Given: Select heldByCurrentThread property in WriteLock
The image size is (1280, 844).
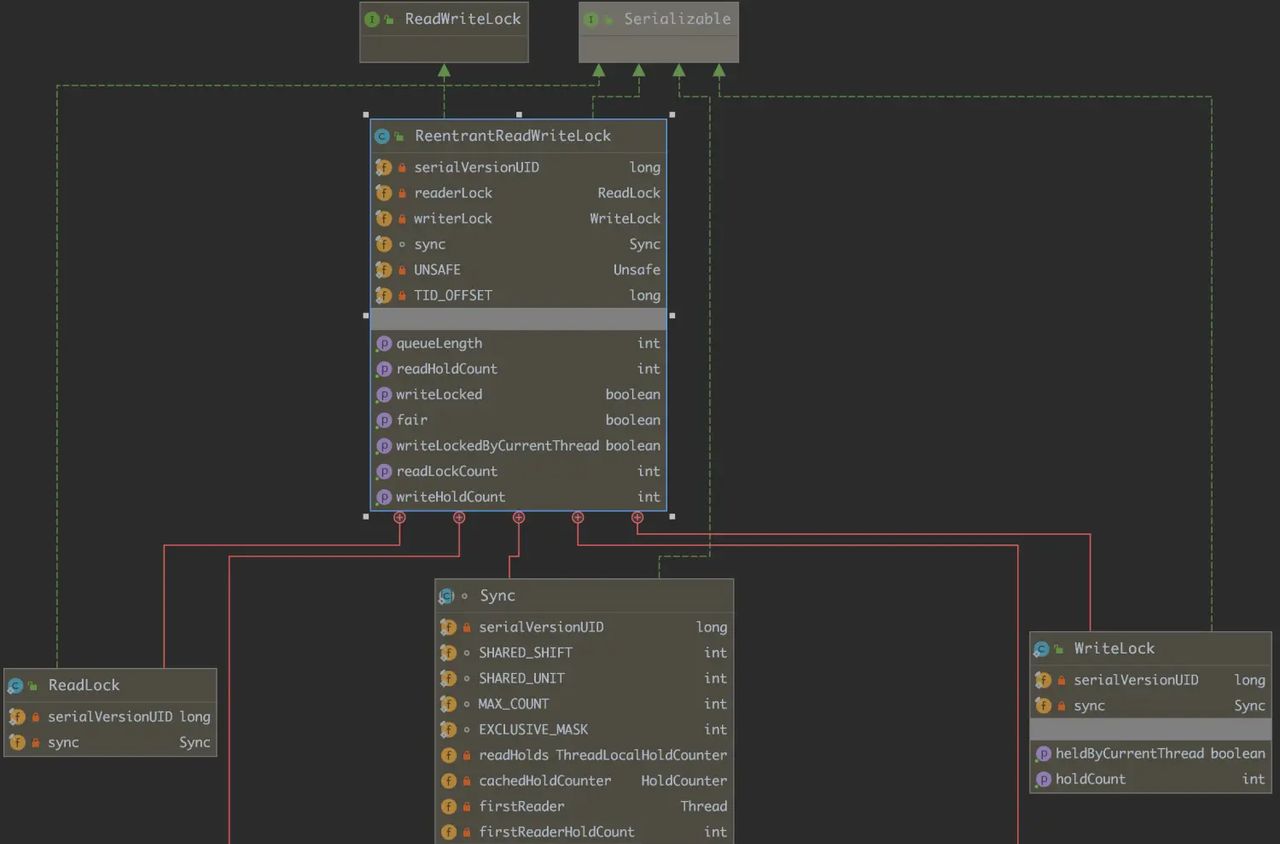Looking at the screenshot, I should pos(1150,754).
